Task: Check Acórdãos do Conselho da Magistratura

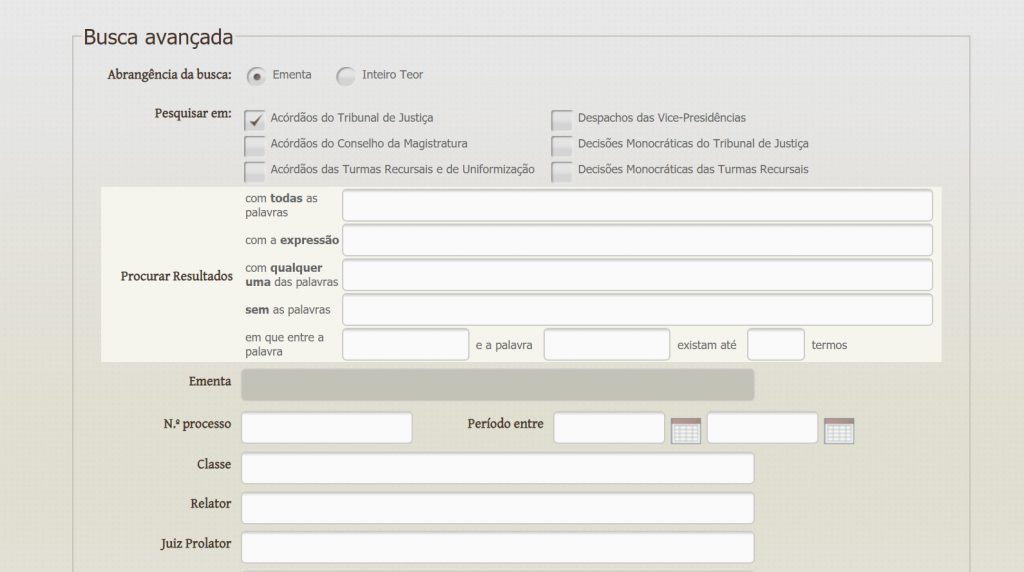Action: tap(255, 145)
